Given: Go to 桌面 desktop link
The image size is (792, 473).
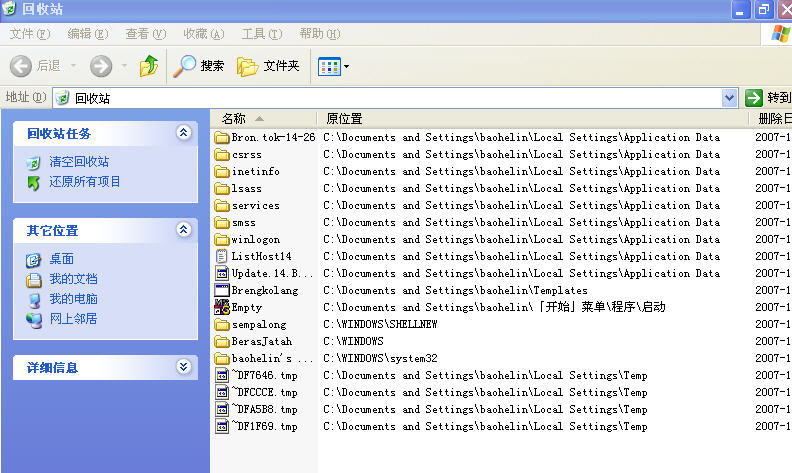Looking at the screenshot, I should pyautogui.click(x=62, y=259).
